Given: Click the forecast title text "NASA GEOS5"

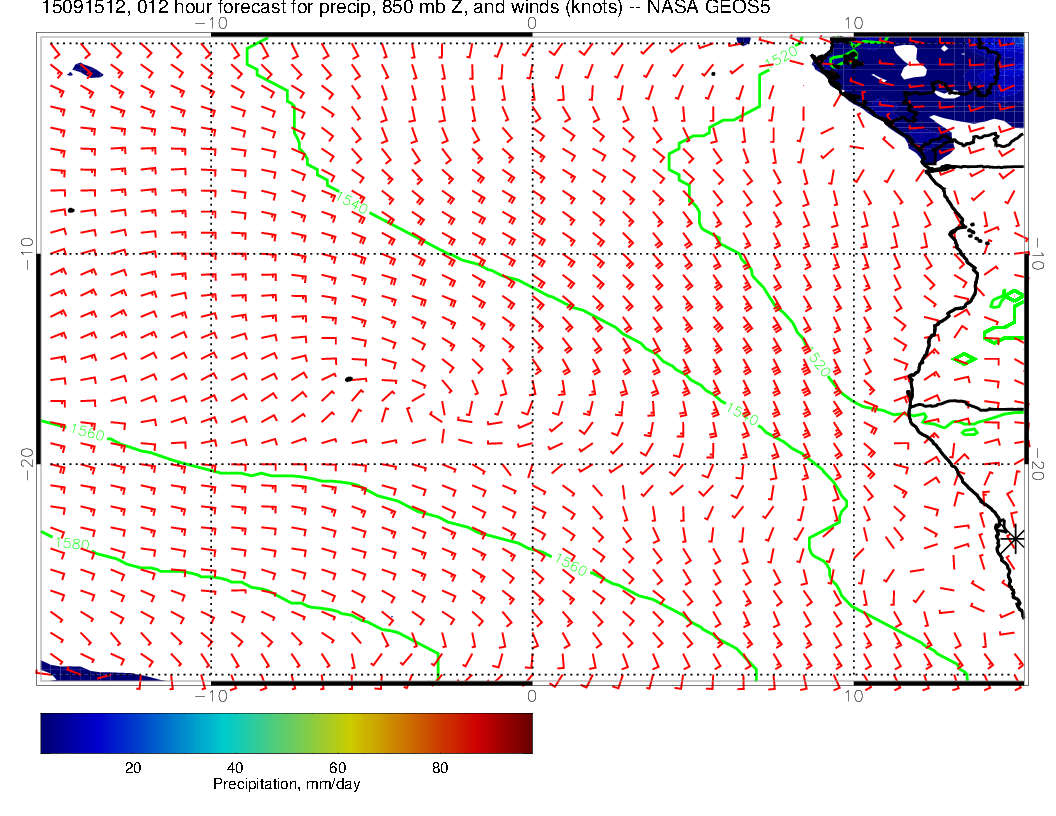Looking at the screenshot, I should [708, 8].
